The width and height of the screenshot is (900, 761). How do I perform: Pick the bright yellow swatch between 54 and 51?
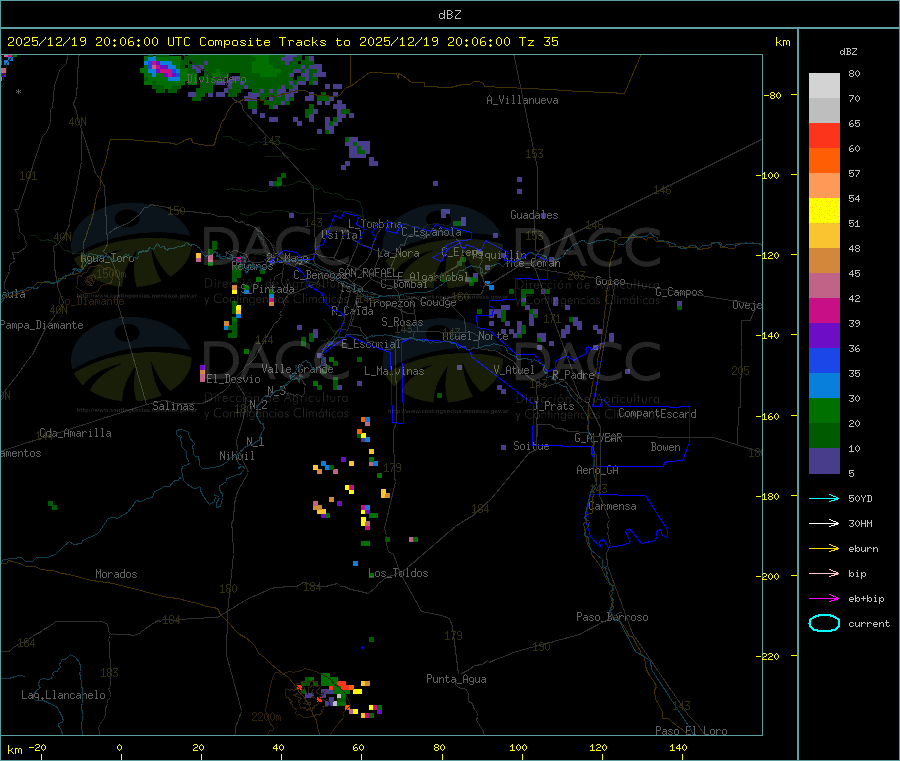pos(824,211)
